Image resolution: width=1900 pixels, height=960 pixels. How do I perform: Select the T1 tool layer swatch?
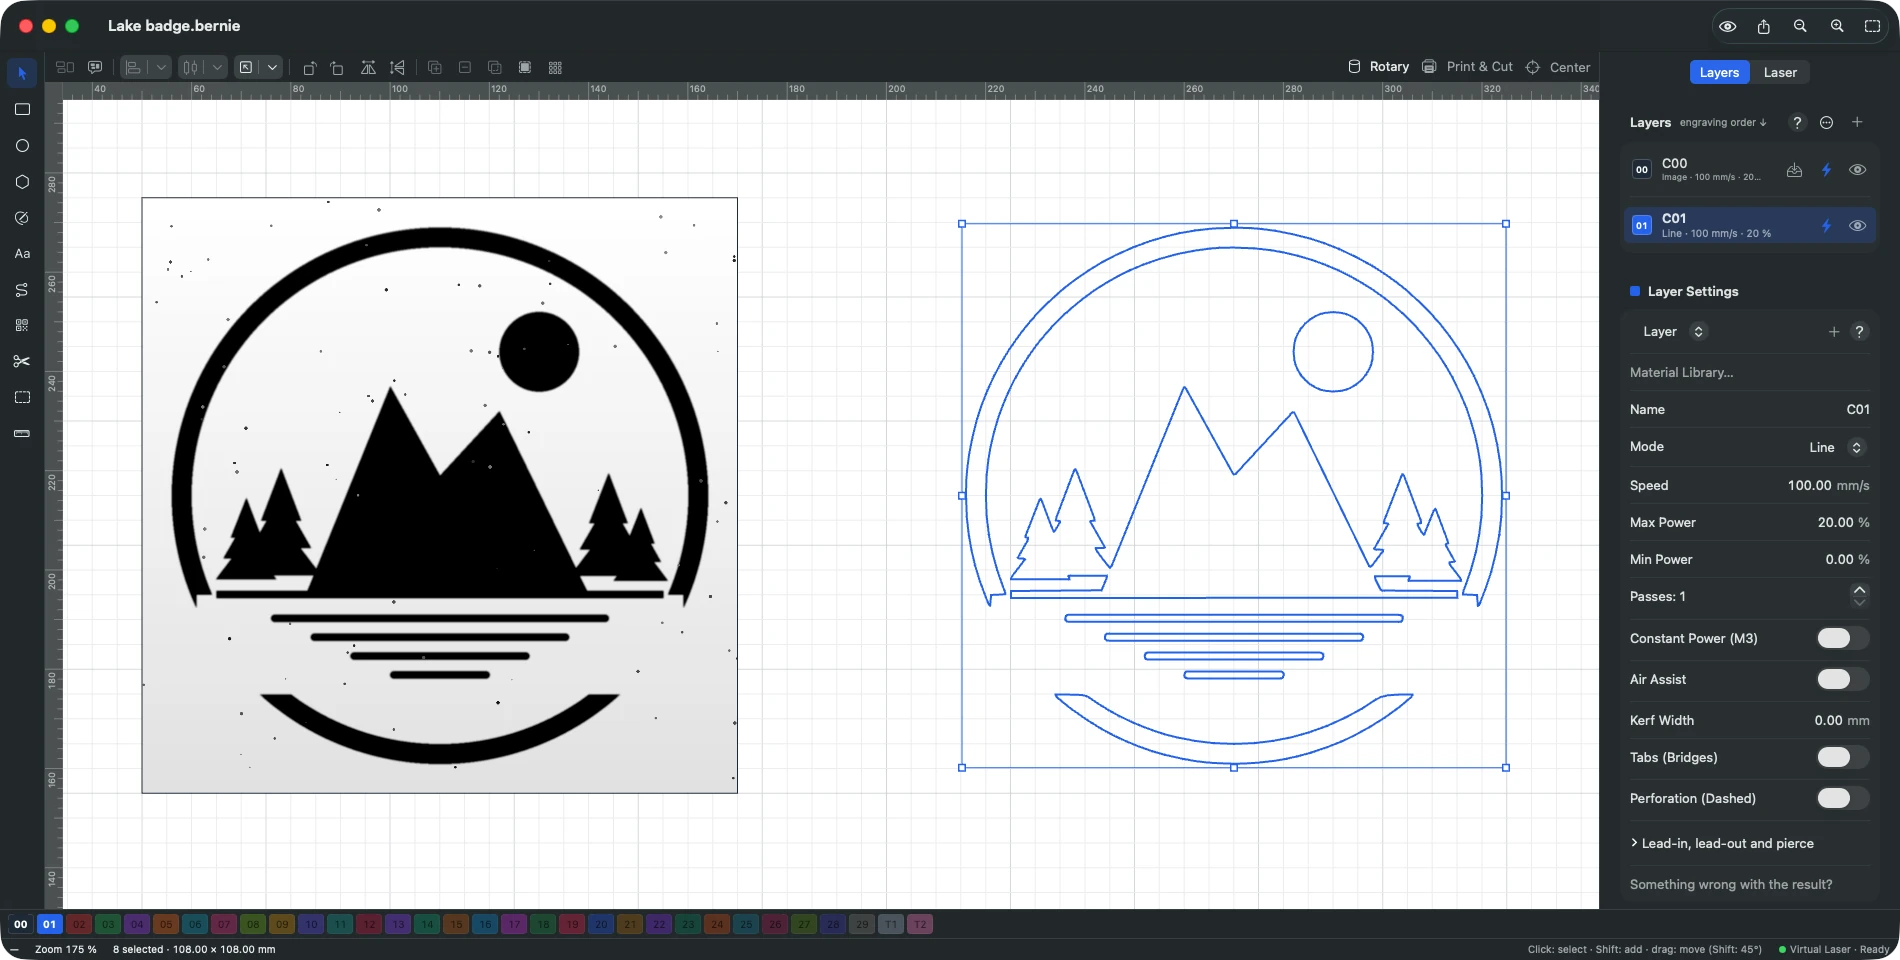(891, 924)
